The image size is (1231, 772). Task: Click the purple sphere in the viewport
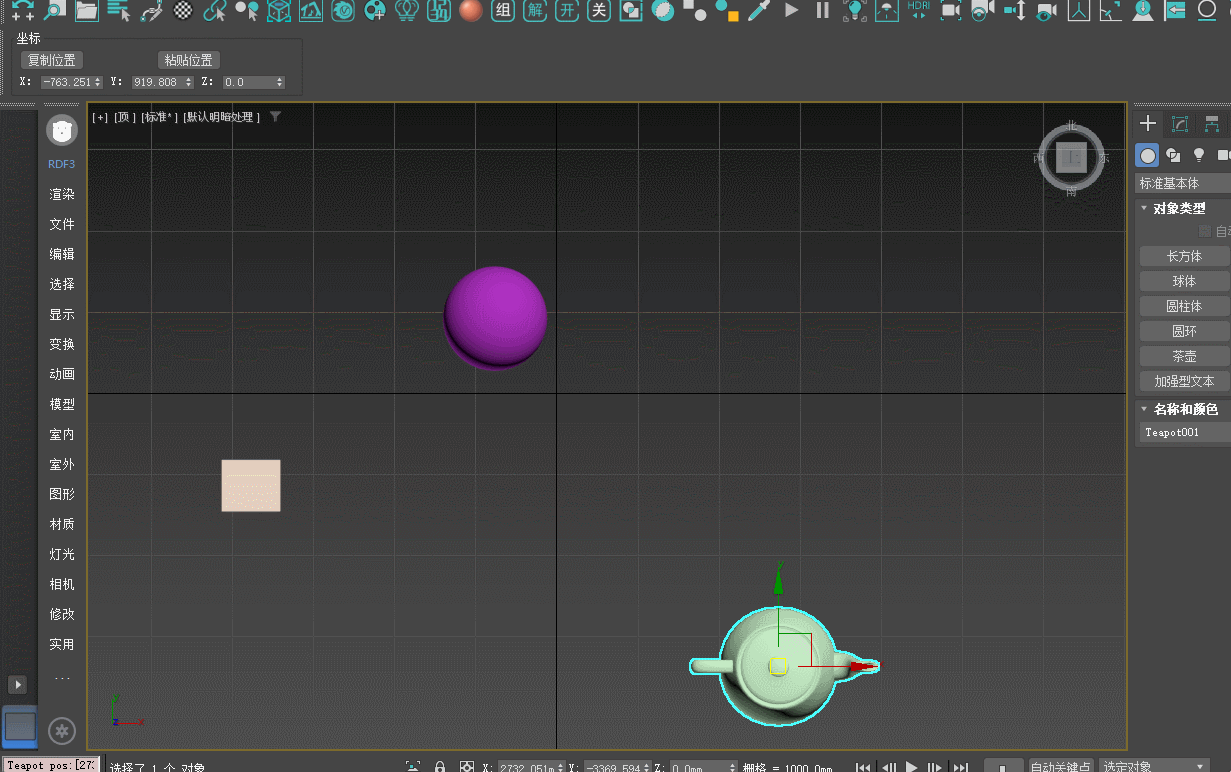495,316
